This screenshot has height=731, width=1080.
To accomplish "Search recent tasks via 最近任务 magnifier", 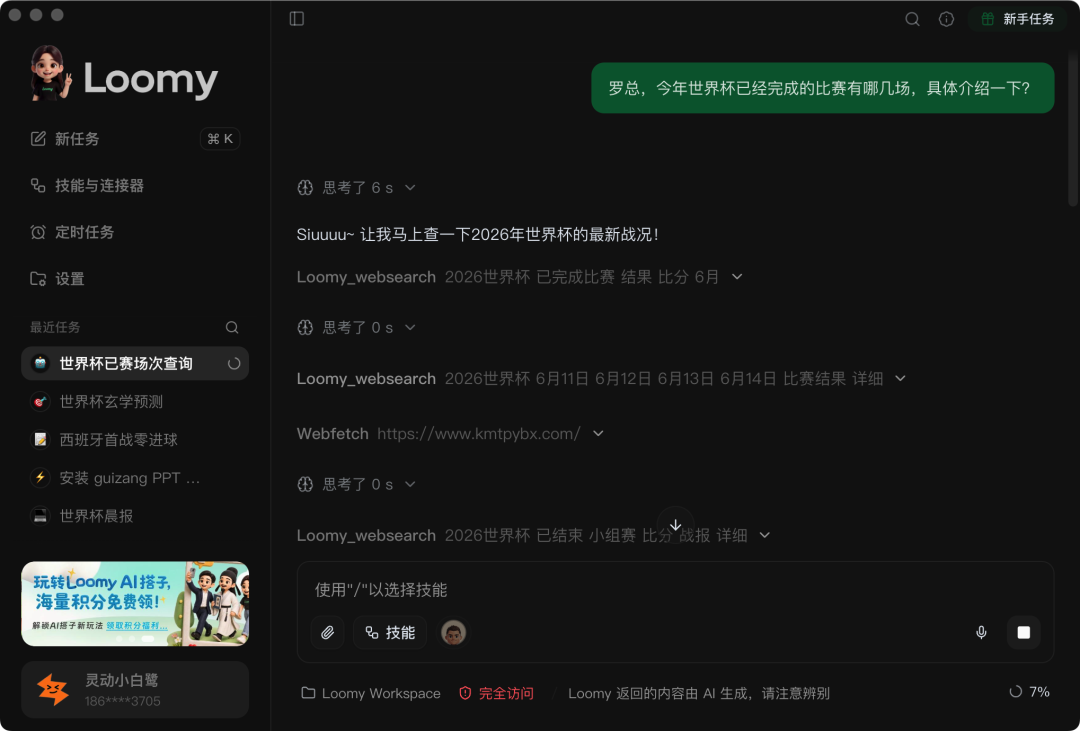I will tap(232, 327).
